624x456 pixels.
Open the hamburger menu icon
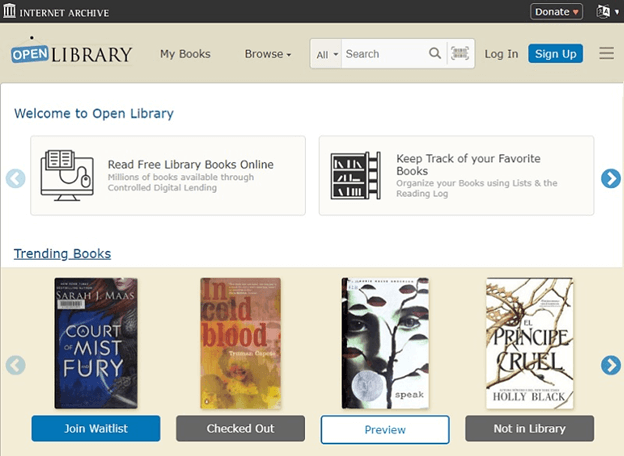[x=606, y=54]
